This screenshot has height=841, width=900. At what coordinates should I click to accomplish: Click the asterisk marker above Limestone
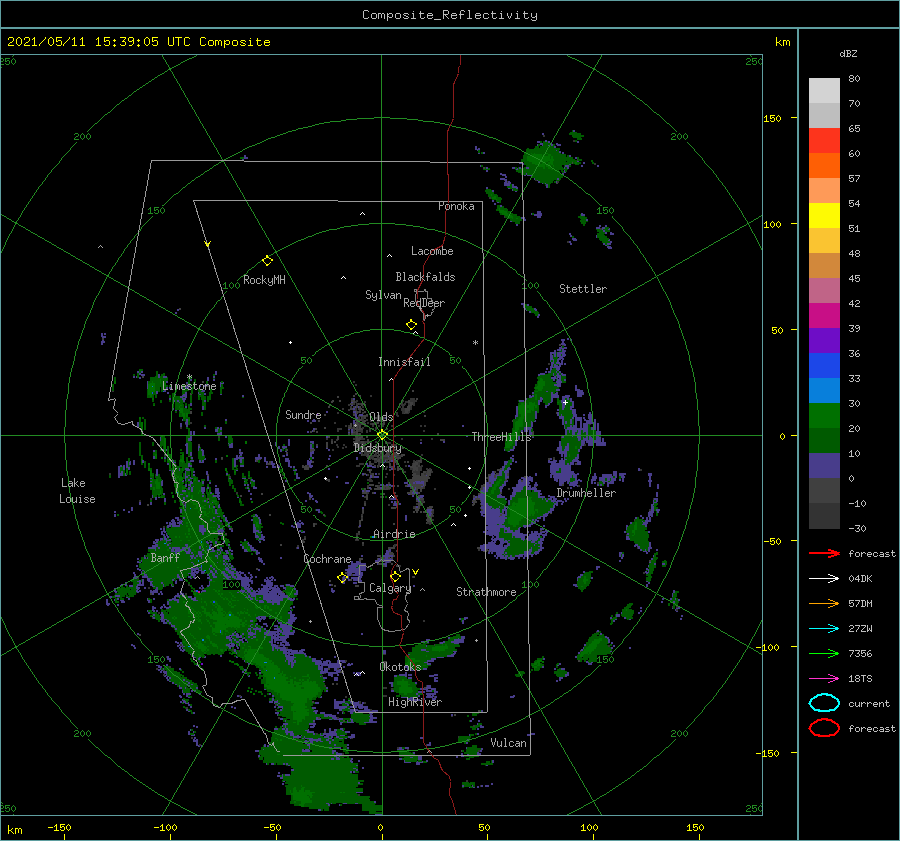point(189,377)
